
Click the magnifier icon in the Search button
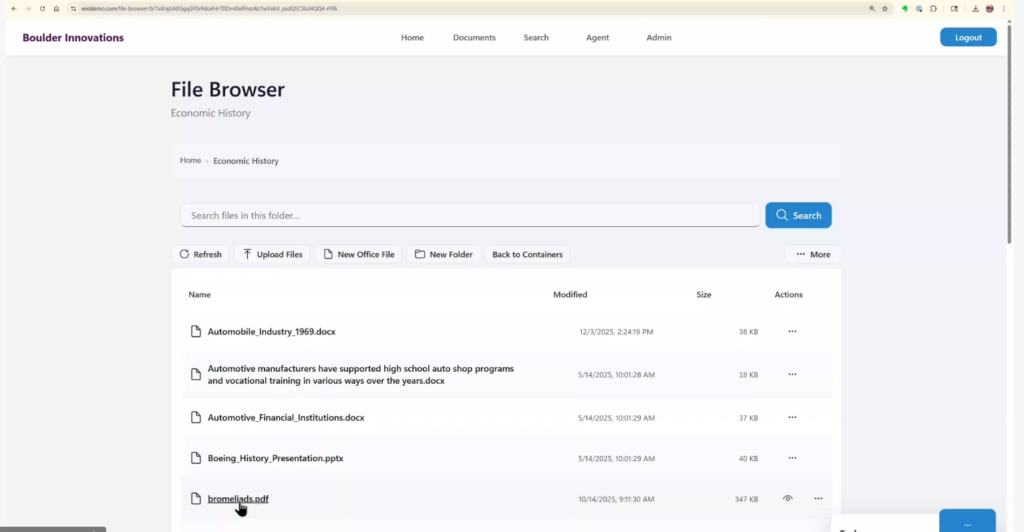pyautogui.click(x=782, y=215)
